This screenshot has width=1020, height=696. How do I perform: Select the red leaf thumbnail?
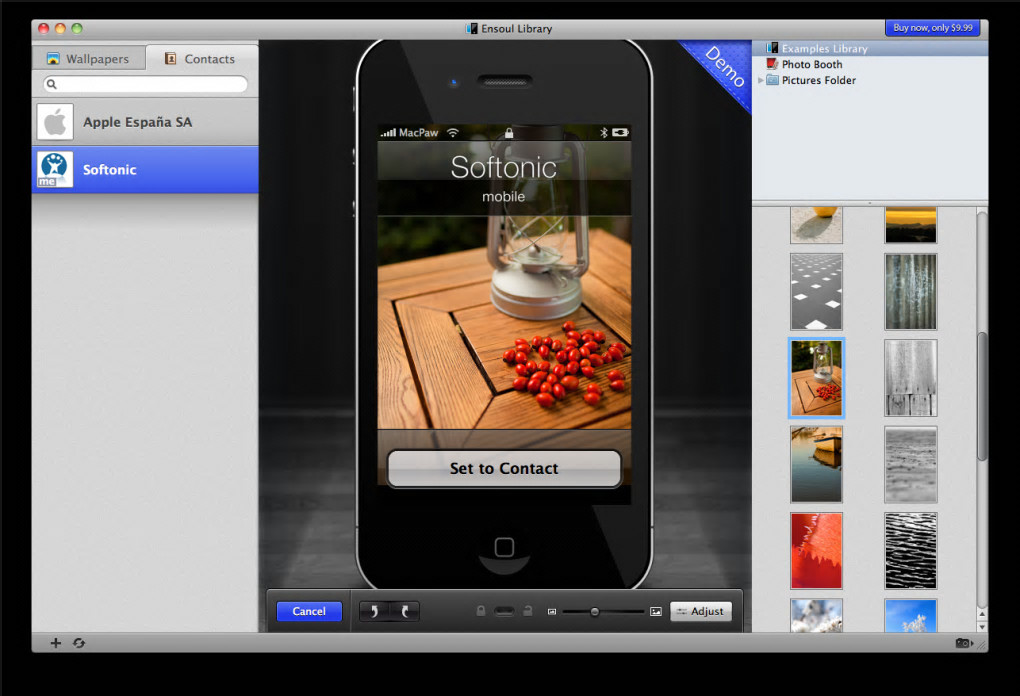816,550
